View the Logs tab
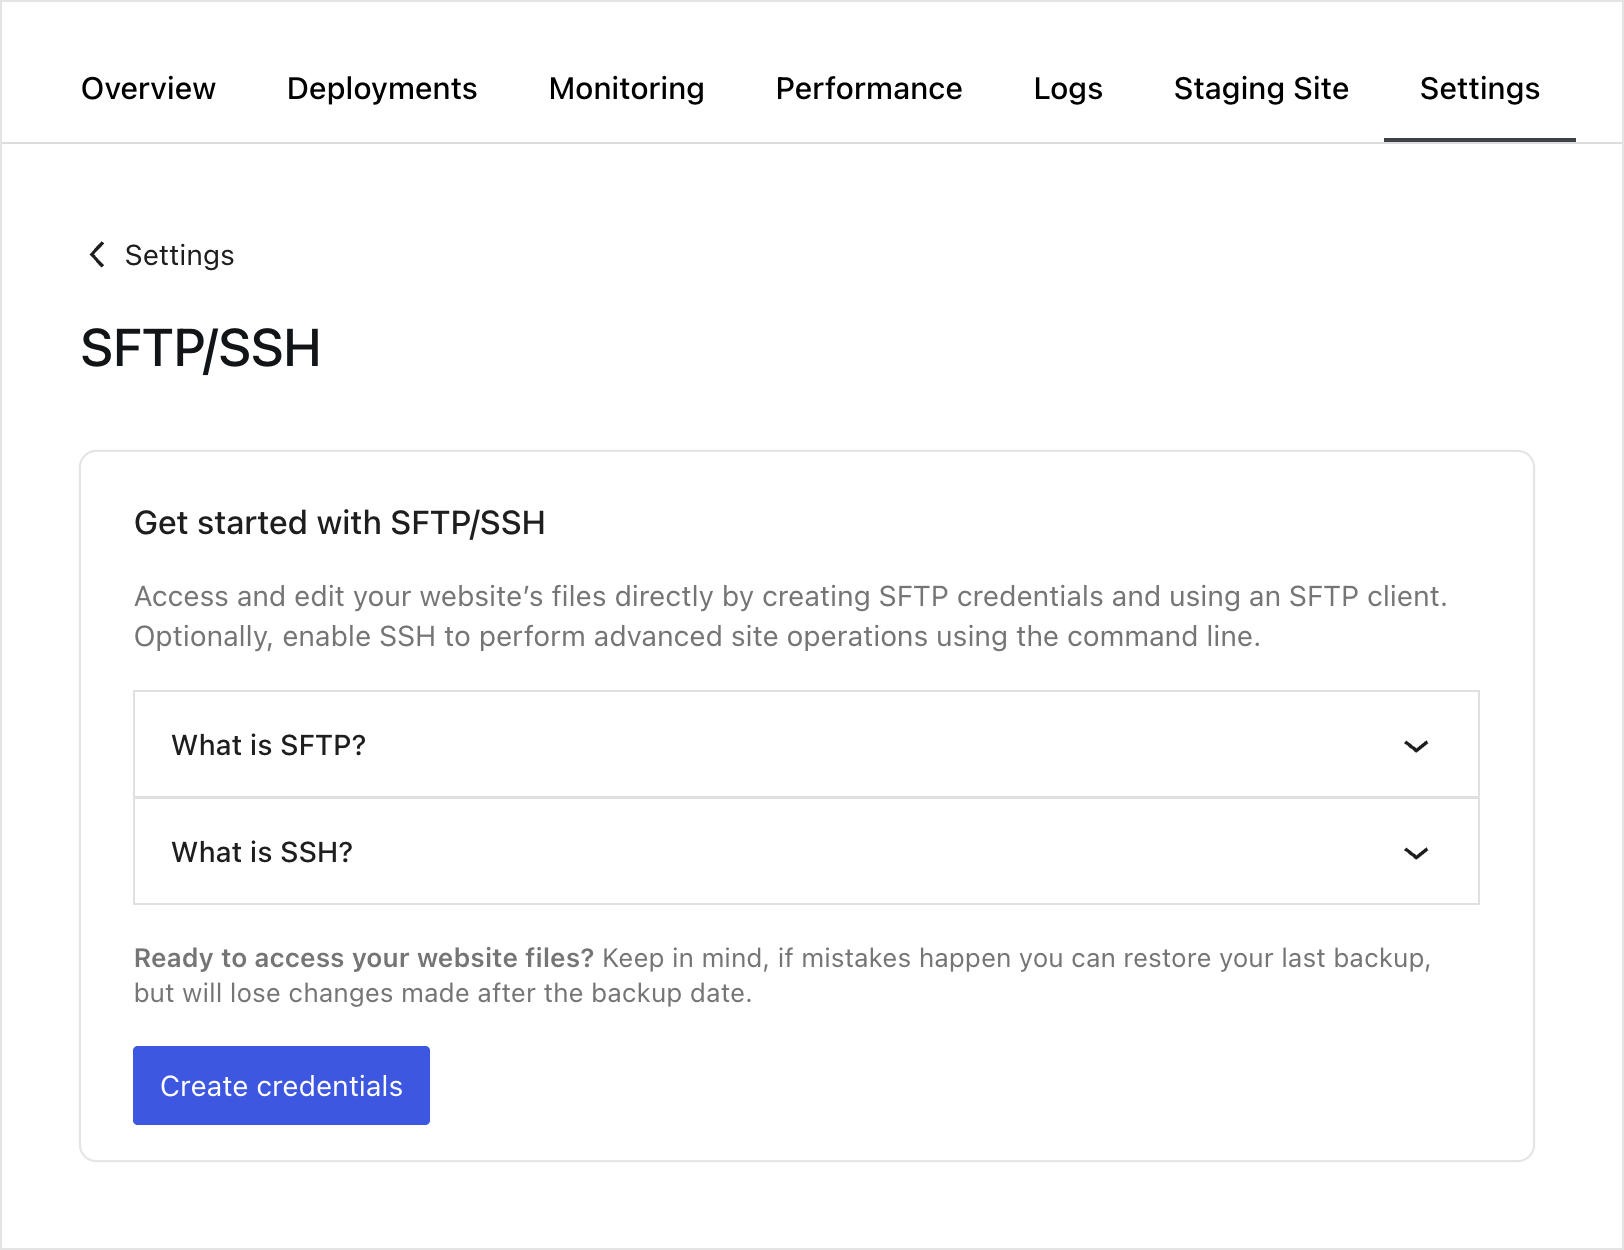The height and width of the screenshot is (1250, 1624). [x=1067, y=88]
